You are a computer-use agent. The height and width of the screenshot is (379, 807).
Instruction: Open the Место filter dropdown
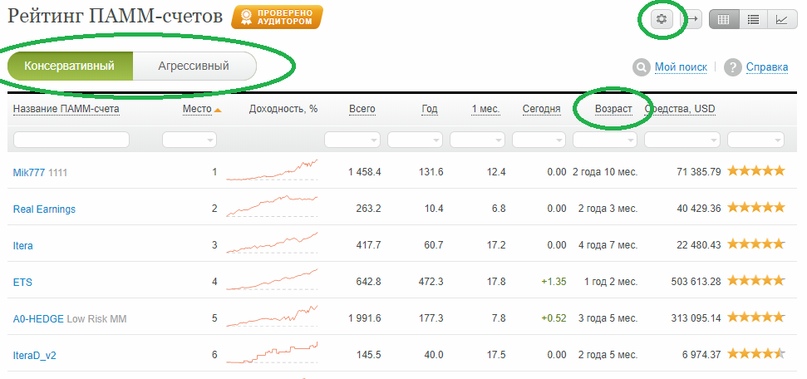tap(189, 140)
